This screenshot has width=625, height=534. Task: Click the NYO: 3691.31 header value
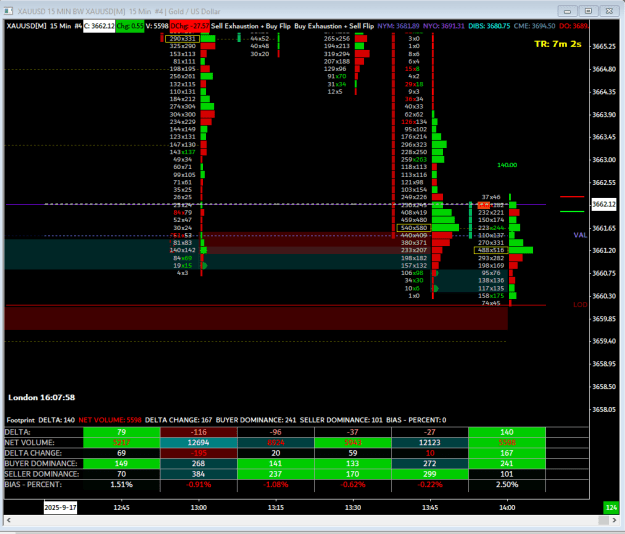(444, 26)
